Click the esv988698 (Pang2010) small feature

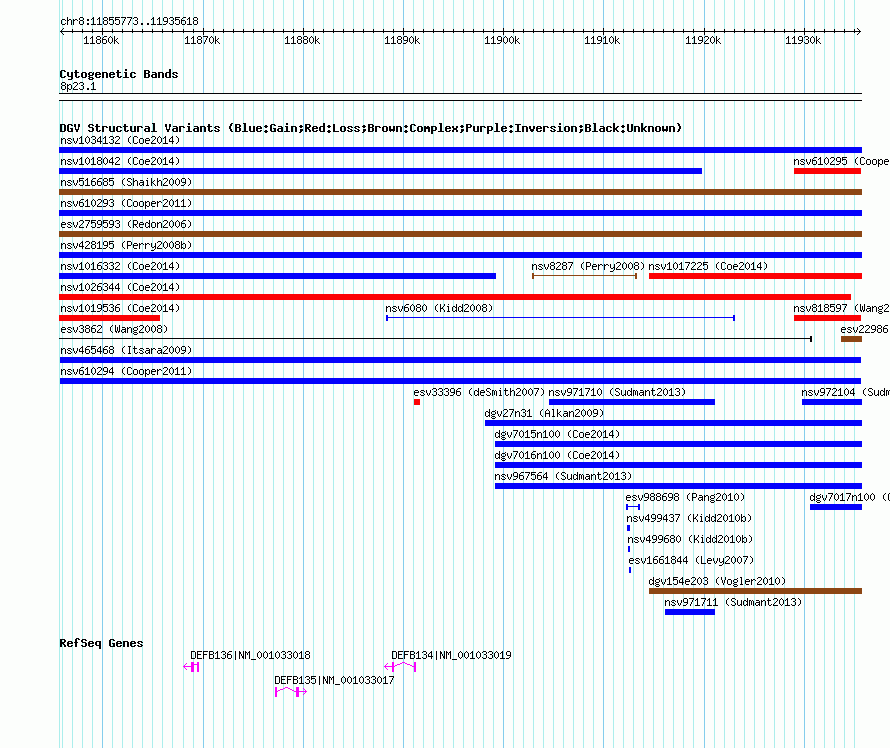point(633,507)
